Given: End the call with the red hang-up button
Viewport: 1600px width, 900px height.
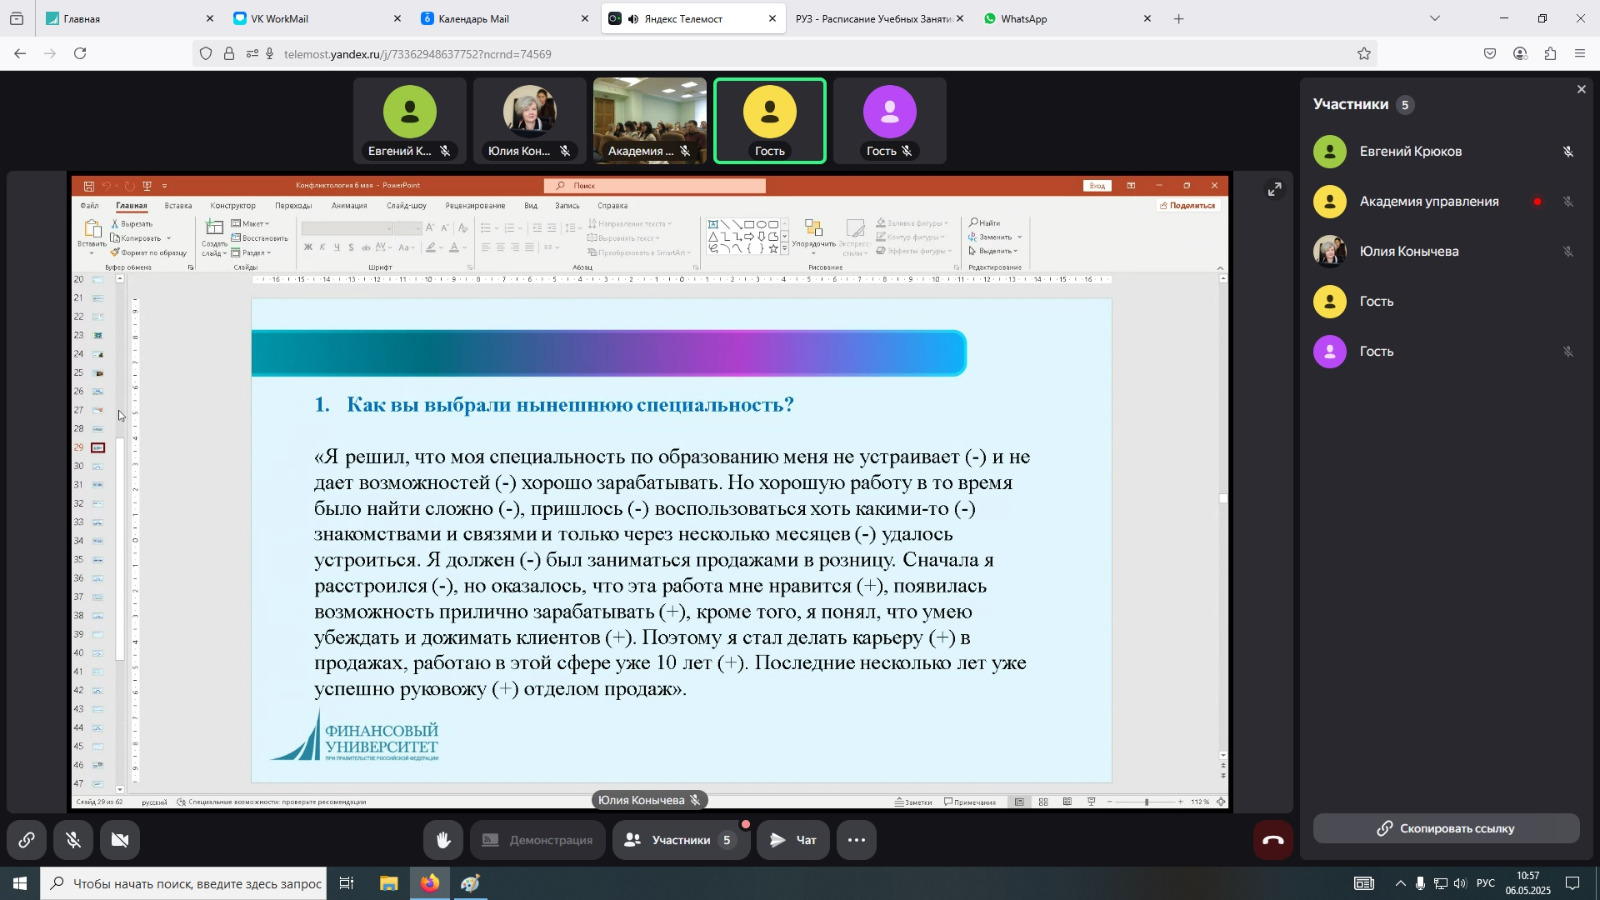Looking at the screenshot, I should pos(1273,840).
